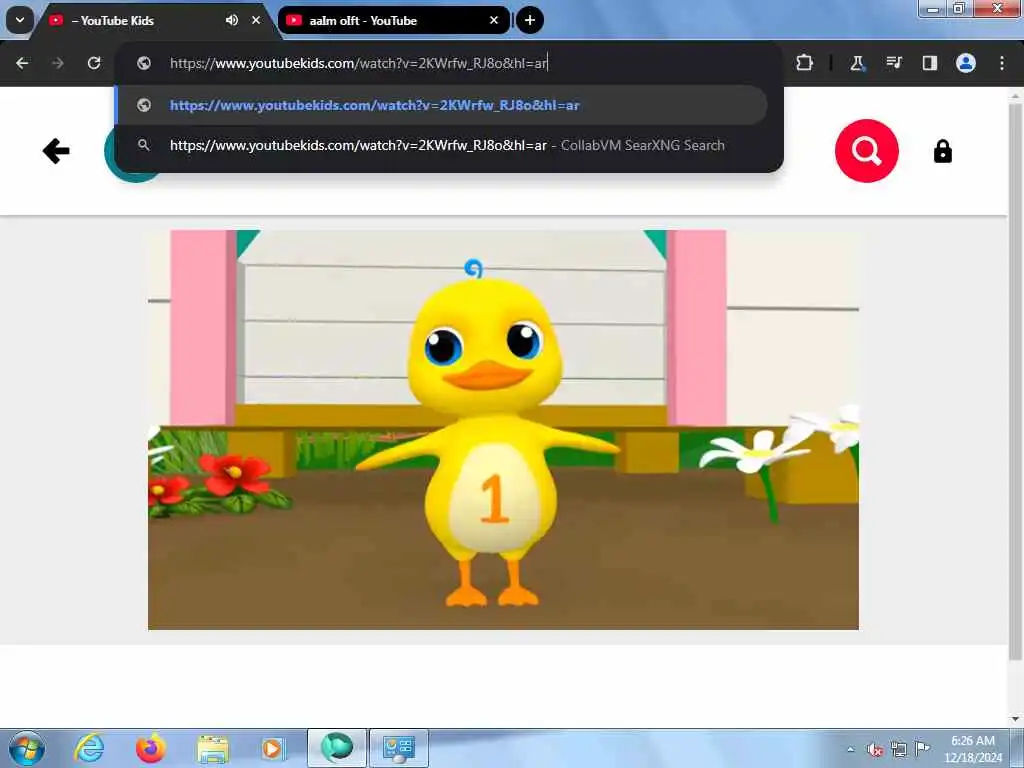Open the media controls icon
This screenshot has width=1024, height=768.
894,63
